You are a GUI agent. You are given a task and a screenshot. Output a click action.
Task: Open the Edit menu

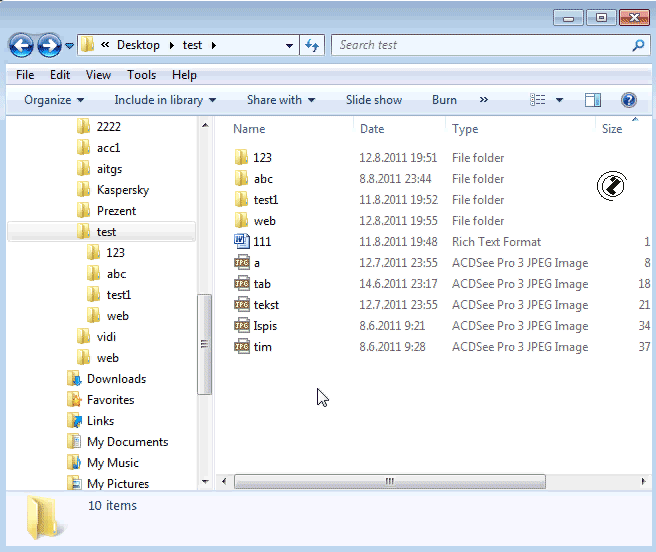(60, 75)
